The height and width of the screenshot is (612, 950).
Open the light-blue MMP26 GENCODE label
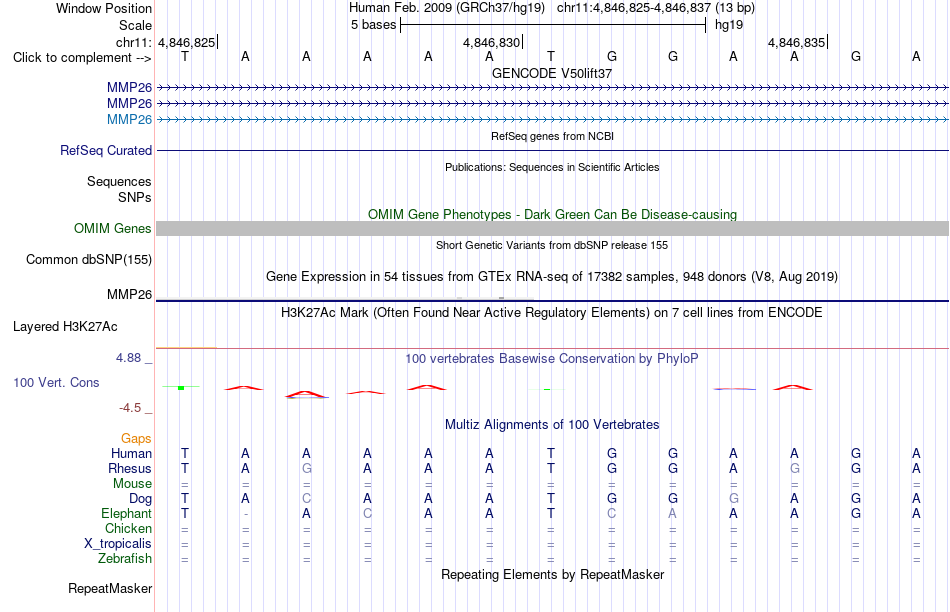pos(129,119)
